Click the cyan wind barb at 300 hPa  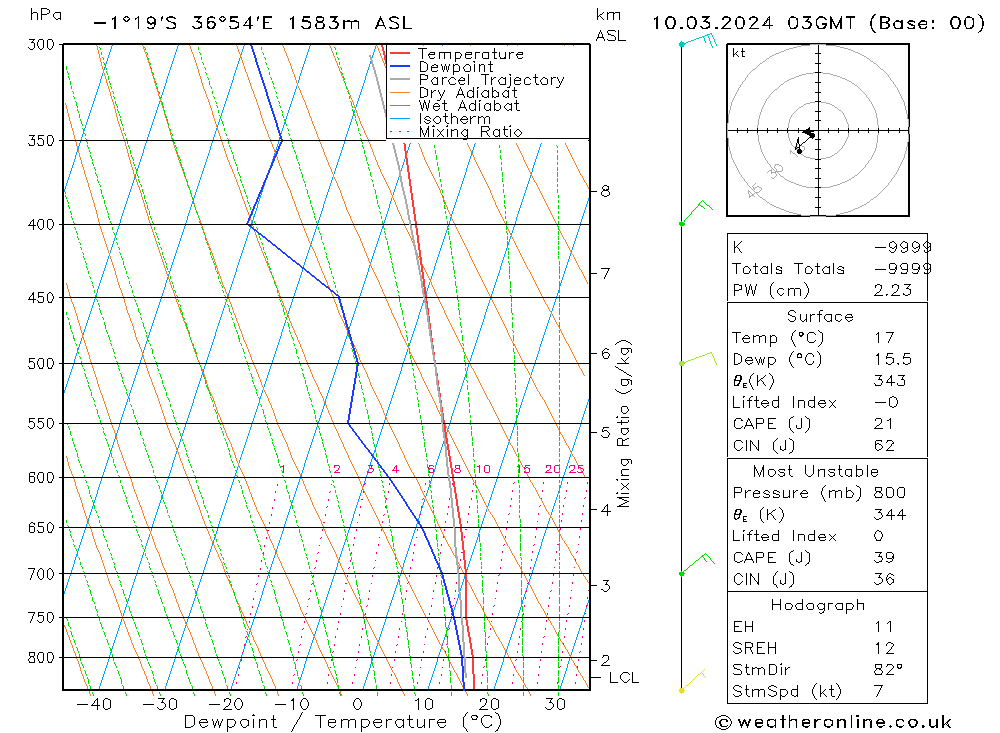pos(699,41)
